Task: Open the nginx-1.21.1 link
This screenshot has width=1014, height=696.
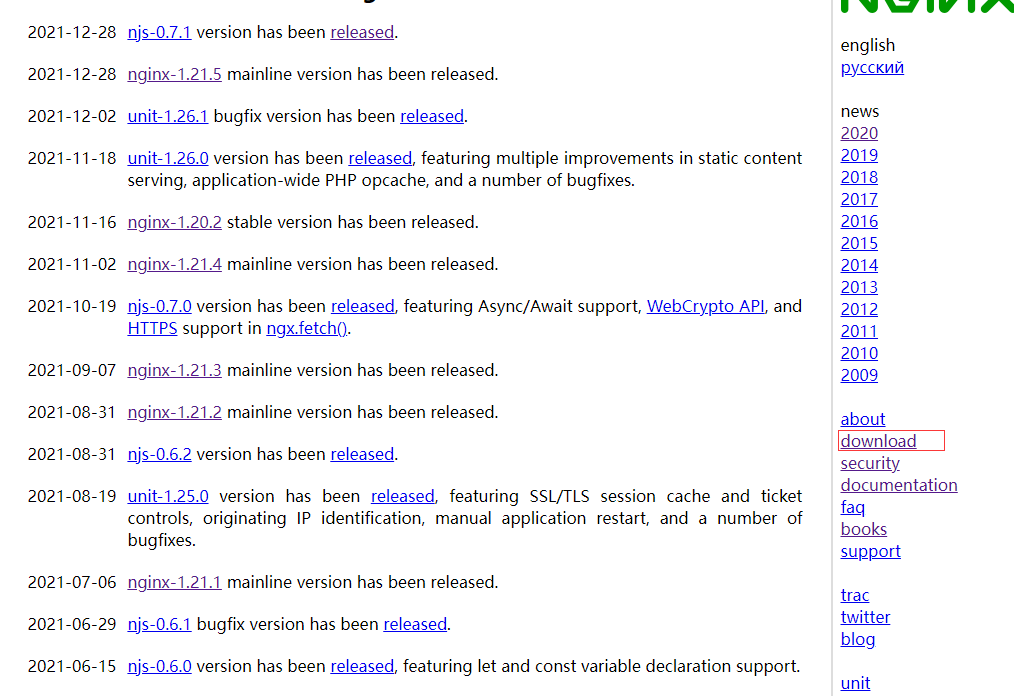Action: tap(175, 583)
